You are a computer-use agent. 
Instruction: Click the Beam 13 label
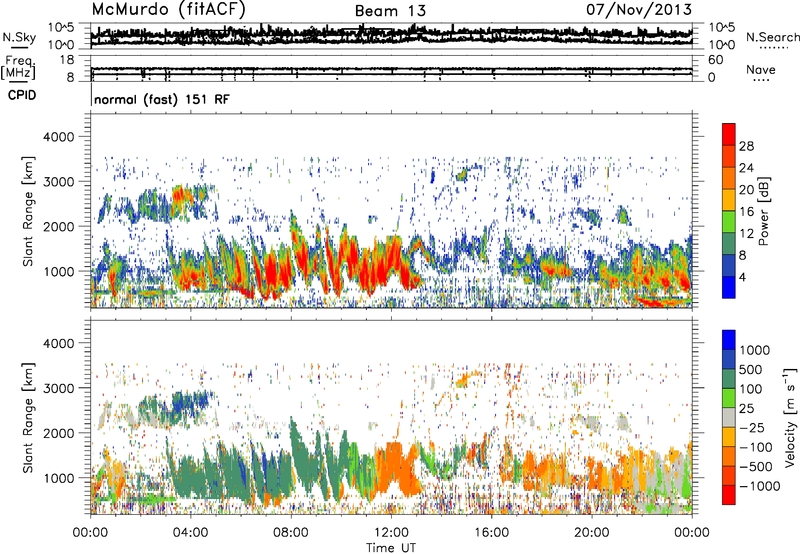click(x=390, y=11)
